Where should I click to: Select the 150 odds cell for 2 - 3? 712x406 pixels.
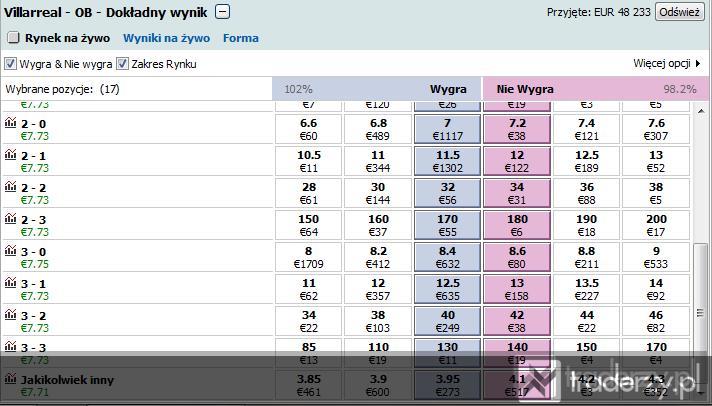[x=308, y=225]
